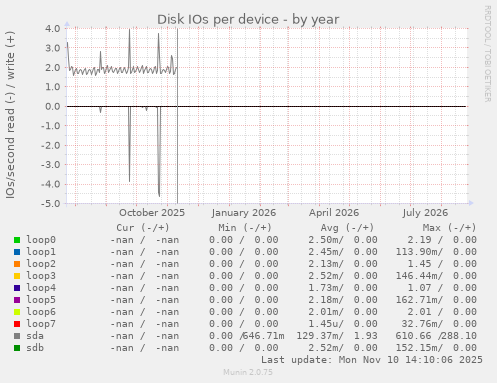This screenshot has width=497, height=383.
Task: Click the 'Min (-/+)' column header
Action: (x=245, y=228)
